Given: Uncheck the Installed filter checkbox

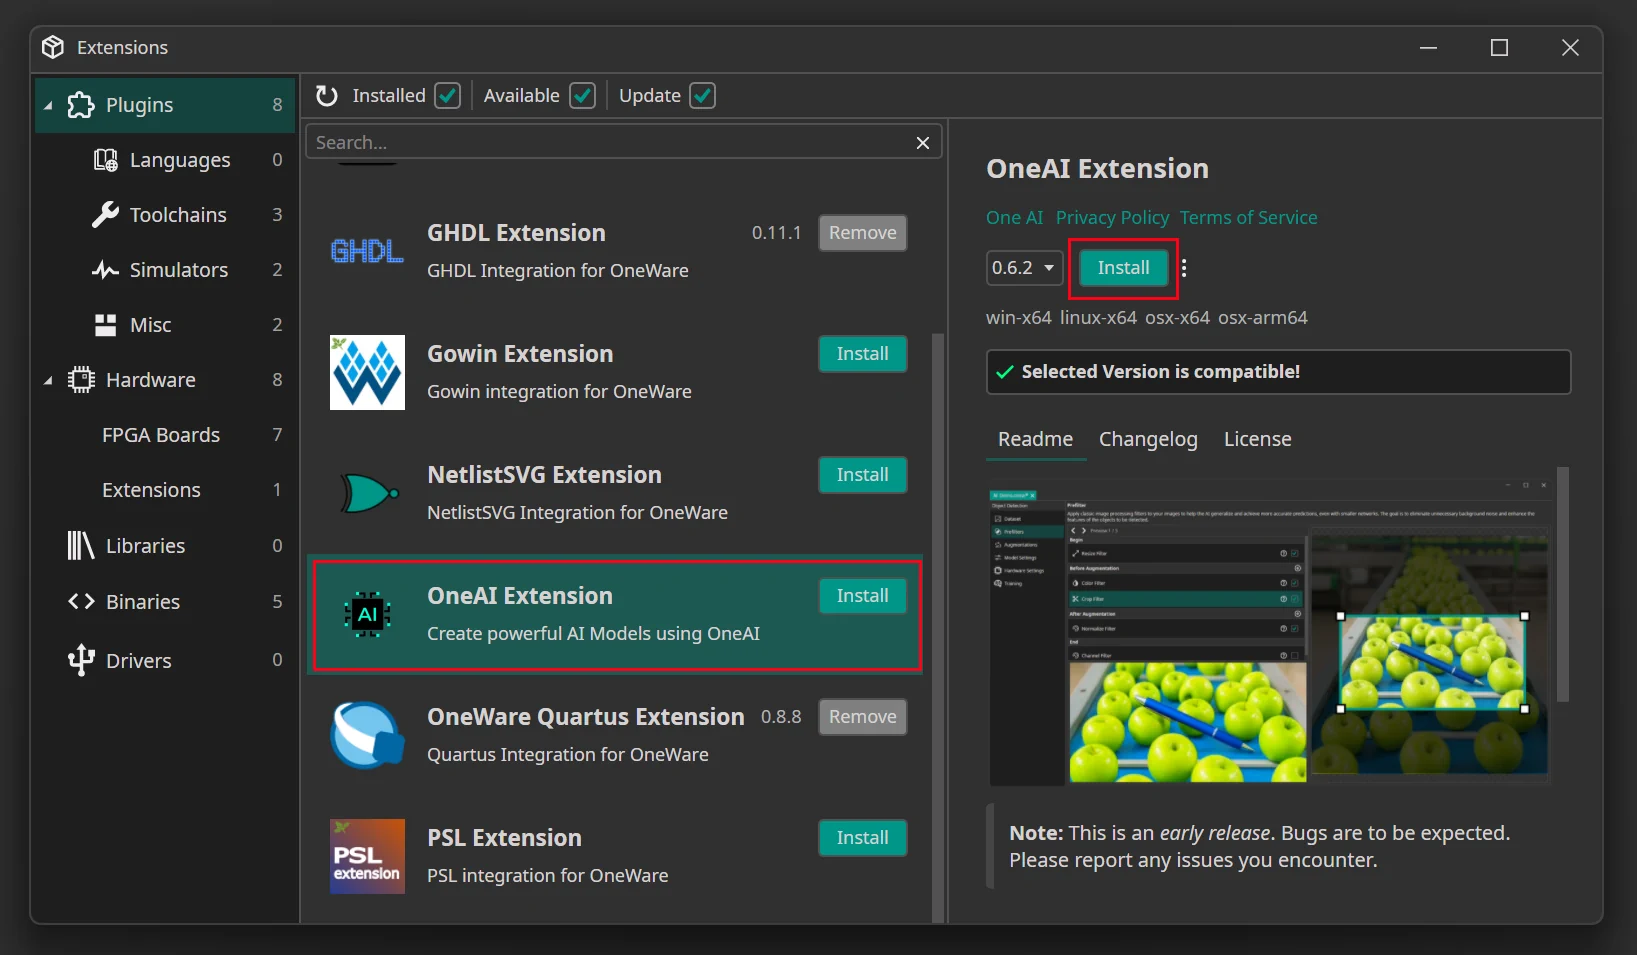Looking at the screenshot, I should pos(448,96).
